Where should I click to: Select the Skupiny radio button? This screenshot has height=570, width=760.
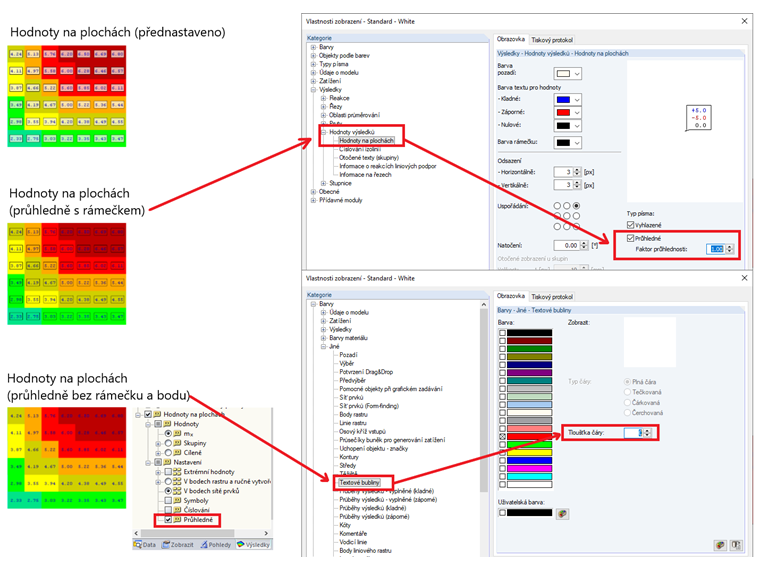point(168,443)
